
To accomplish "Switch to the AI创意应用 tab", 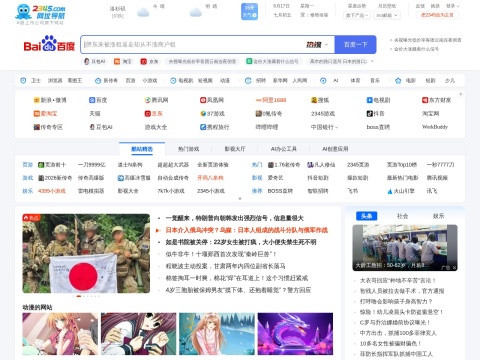I will click(x=335, y=149).
